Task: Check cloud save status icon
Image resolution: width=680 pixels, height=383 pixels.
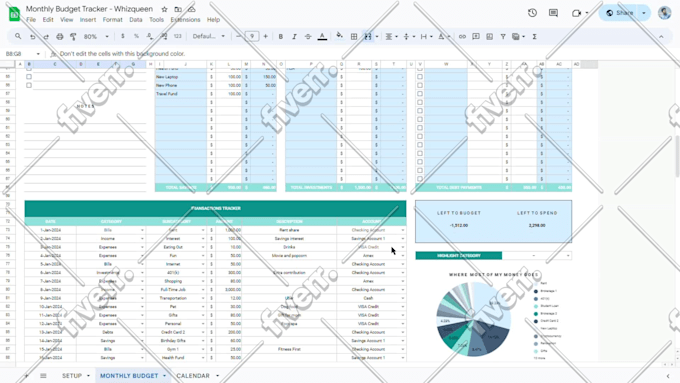Action: (x=192, y=9)
